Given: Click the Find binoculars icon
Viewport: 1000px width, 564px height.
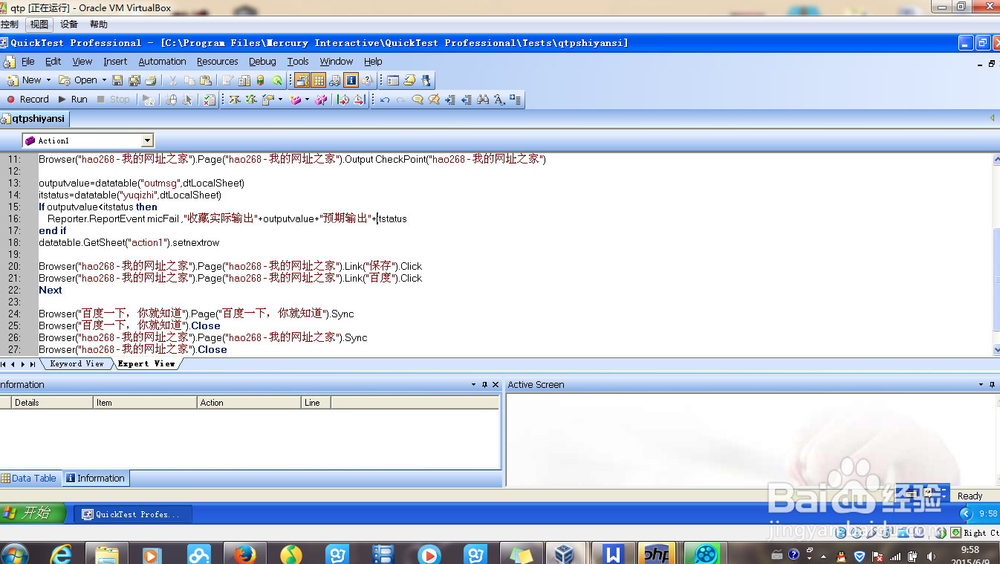Looking at the screenshot, I should pos(482,100).
